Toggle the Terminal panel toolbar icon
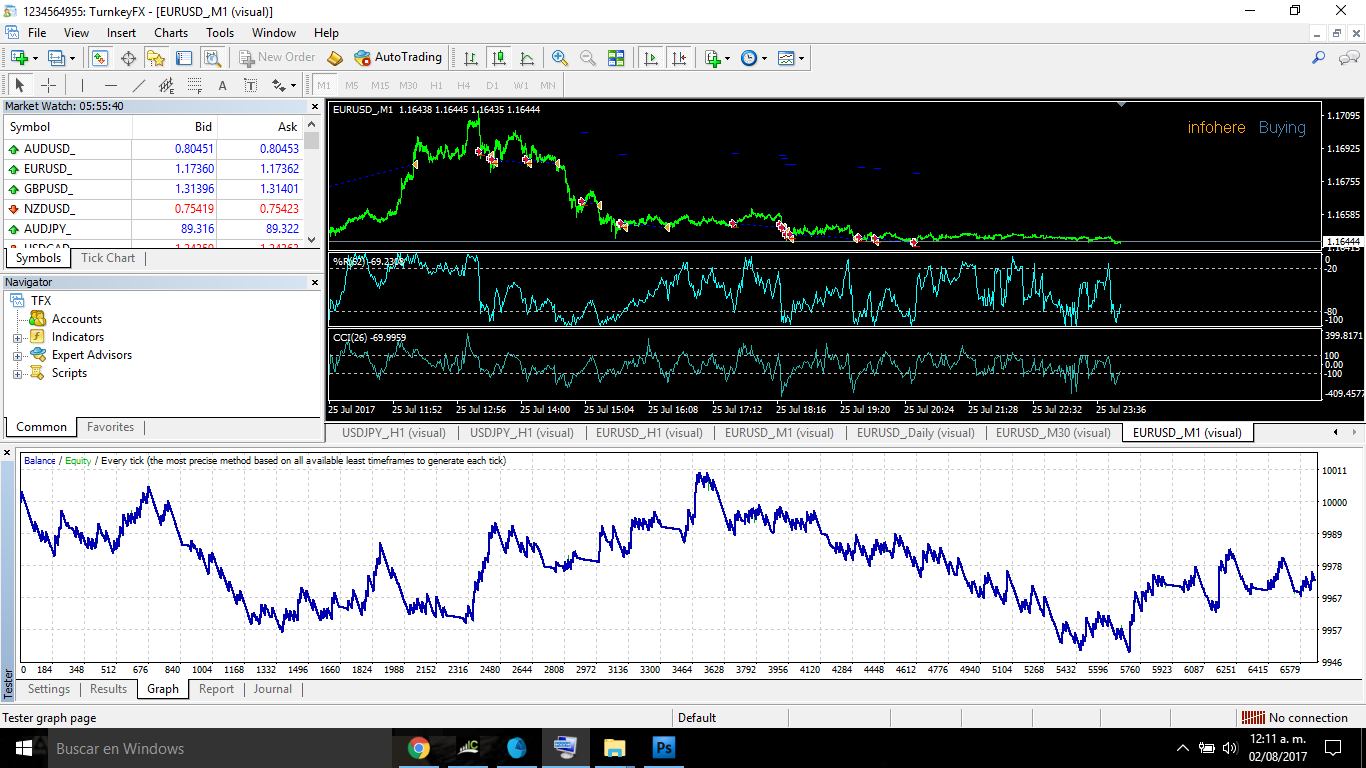The image size is (1366, 768). tap(183, 58)
